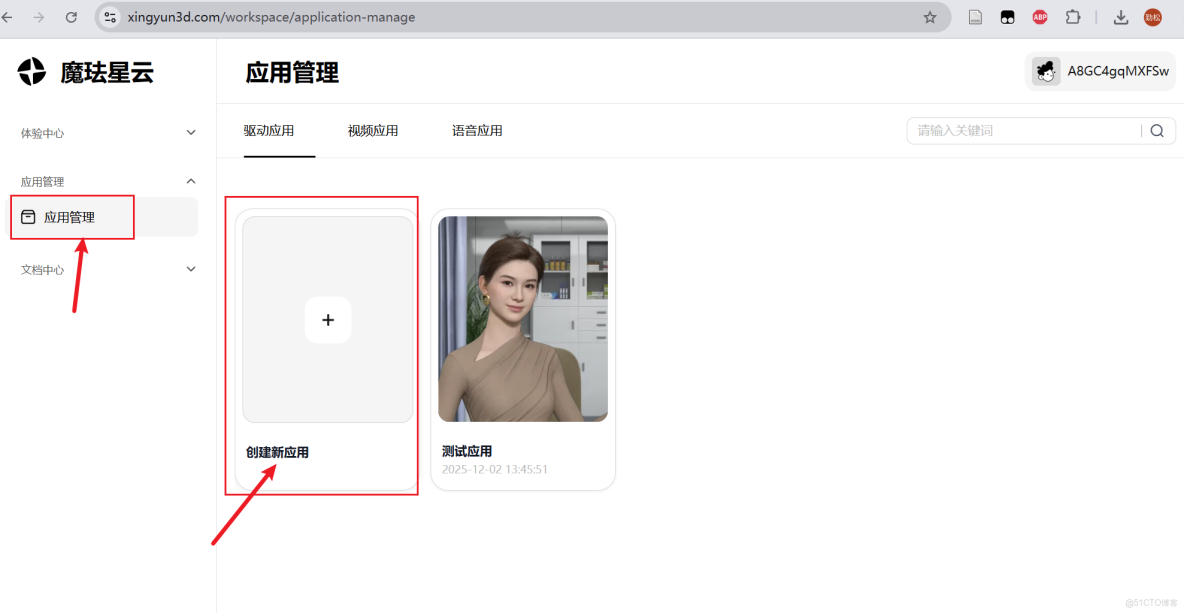Click the plus icon to create new application

(x=328, y=320)
